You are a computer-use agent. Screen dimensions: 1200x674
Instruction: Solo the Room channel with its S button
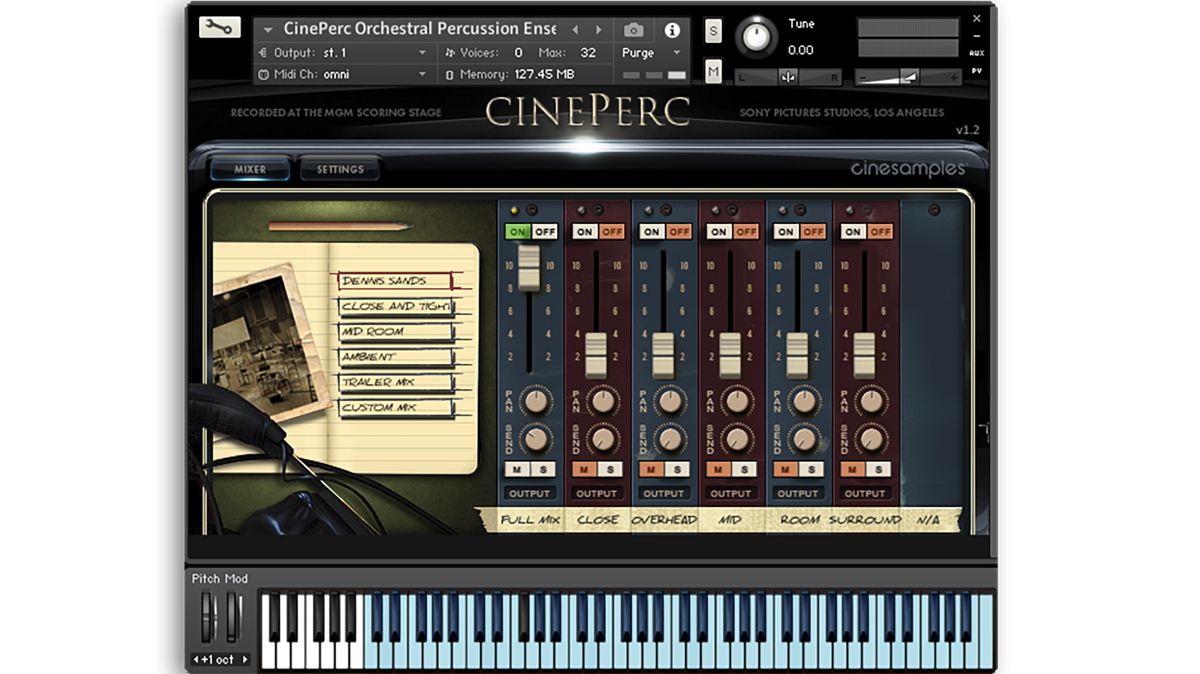point(811,468)
